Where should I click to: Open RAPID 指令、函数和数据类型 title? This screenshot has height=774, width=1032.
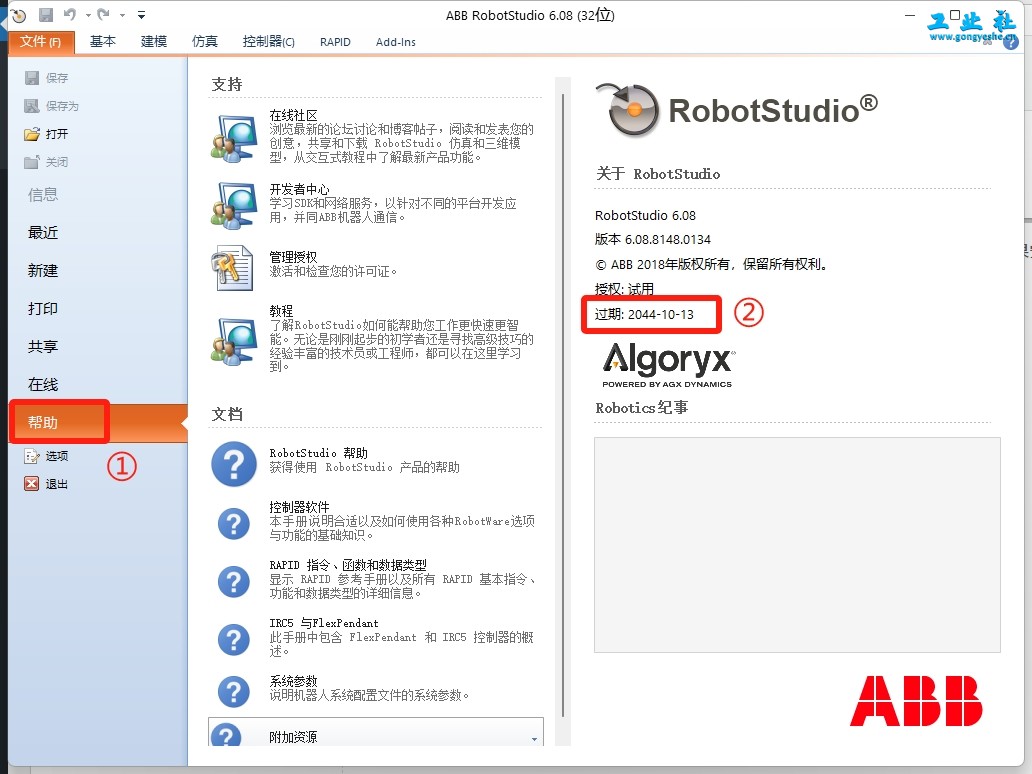[x=348, y=565]
